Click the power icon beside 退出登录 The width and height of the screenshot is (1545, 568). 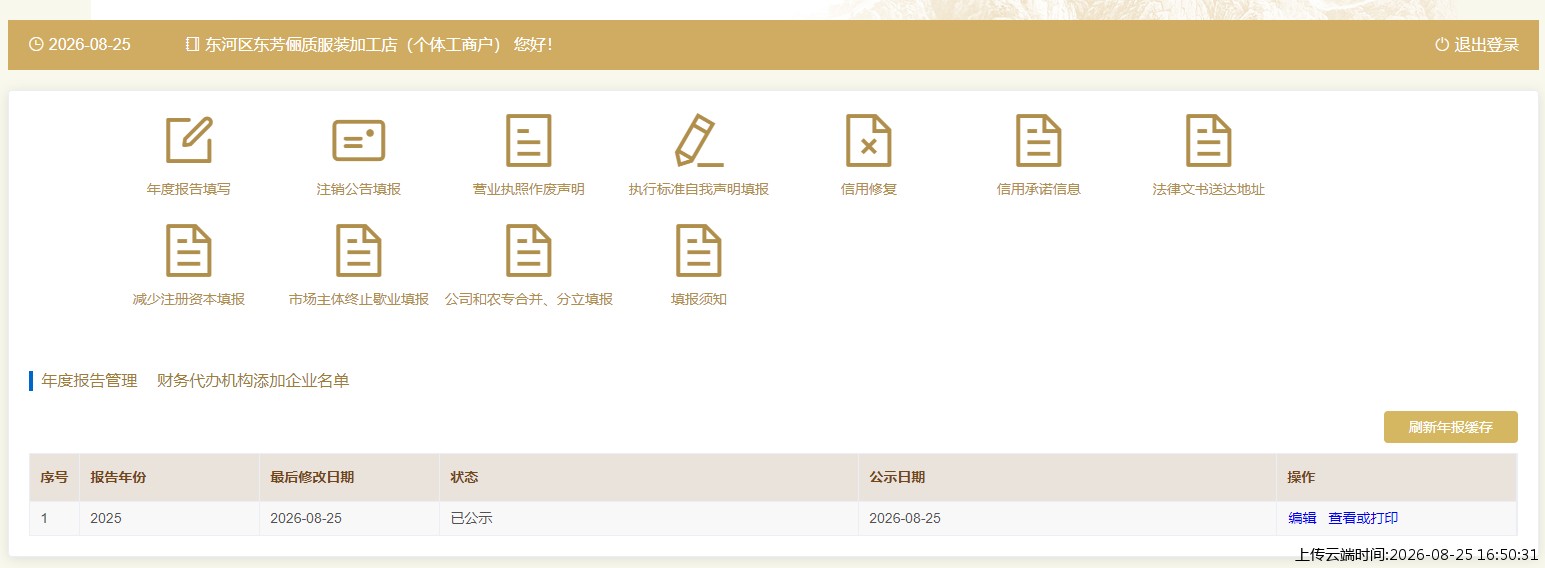tap(1442, 45)
